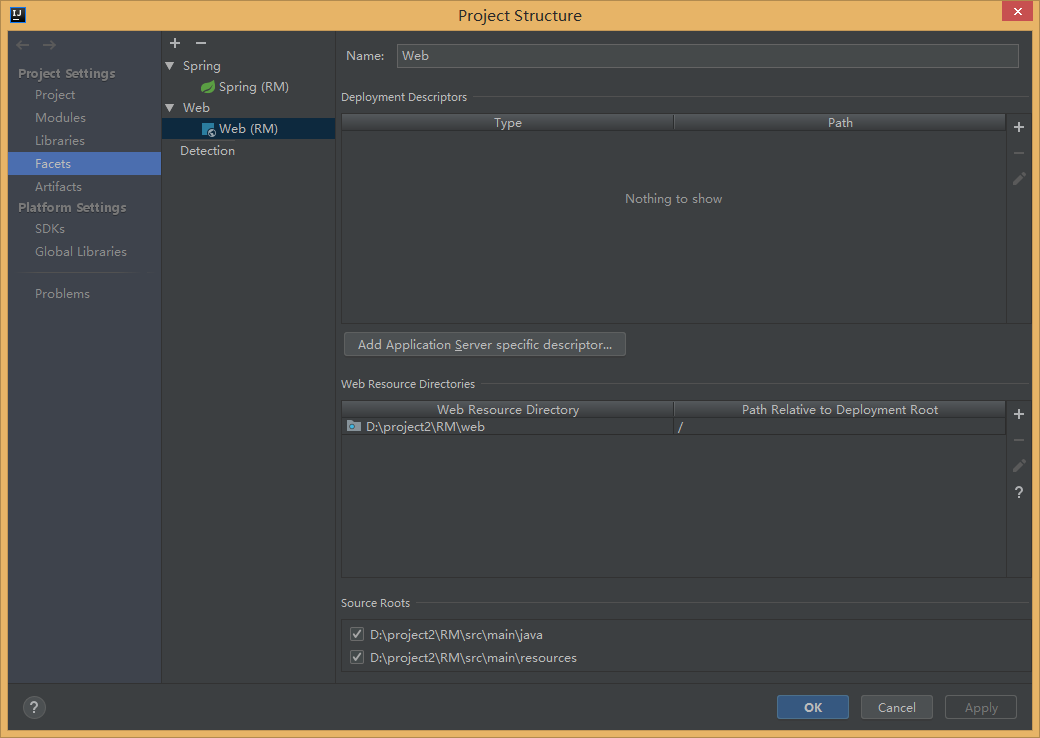1040x738 pixels.
Task: Open the Global Libraries settings
Action: point(81,252)
